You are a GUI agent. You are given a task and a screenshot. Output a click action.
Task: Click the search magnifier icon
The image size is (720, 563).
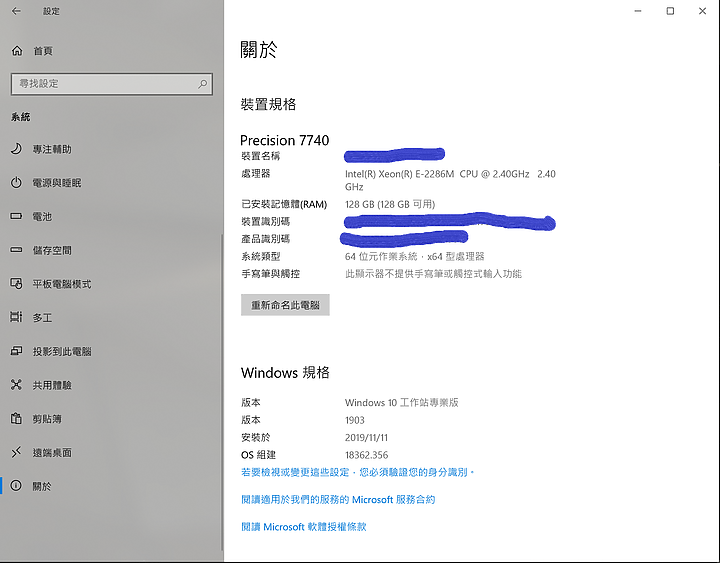202,84
